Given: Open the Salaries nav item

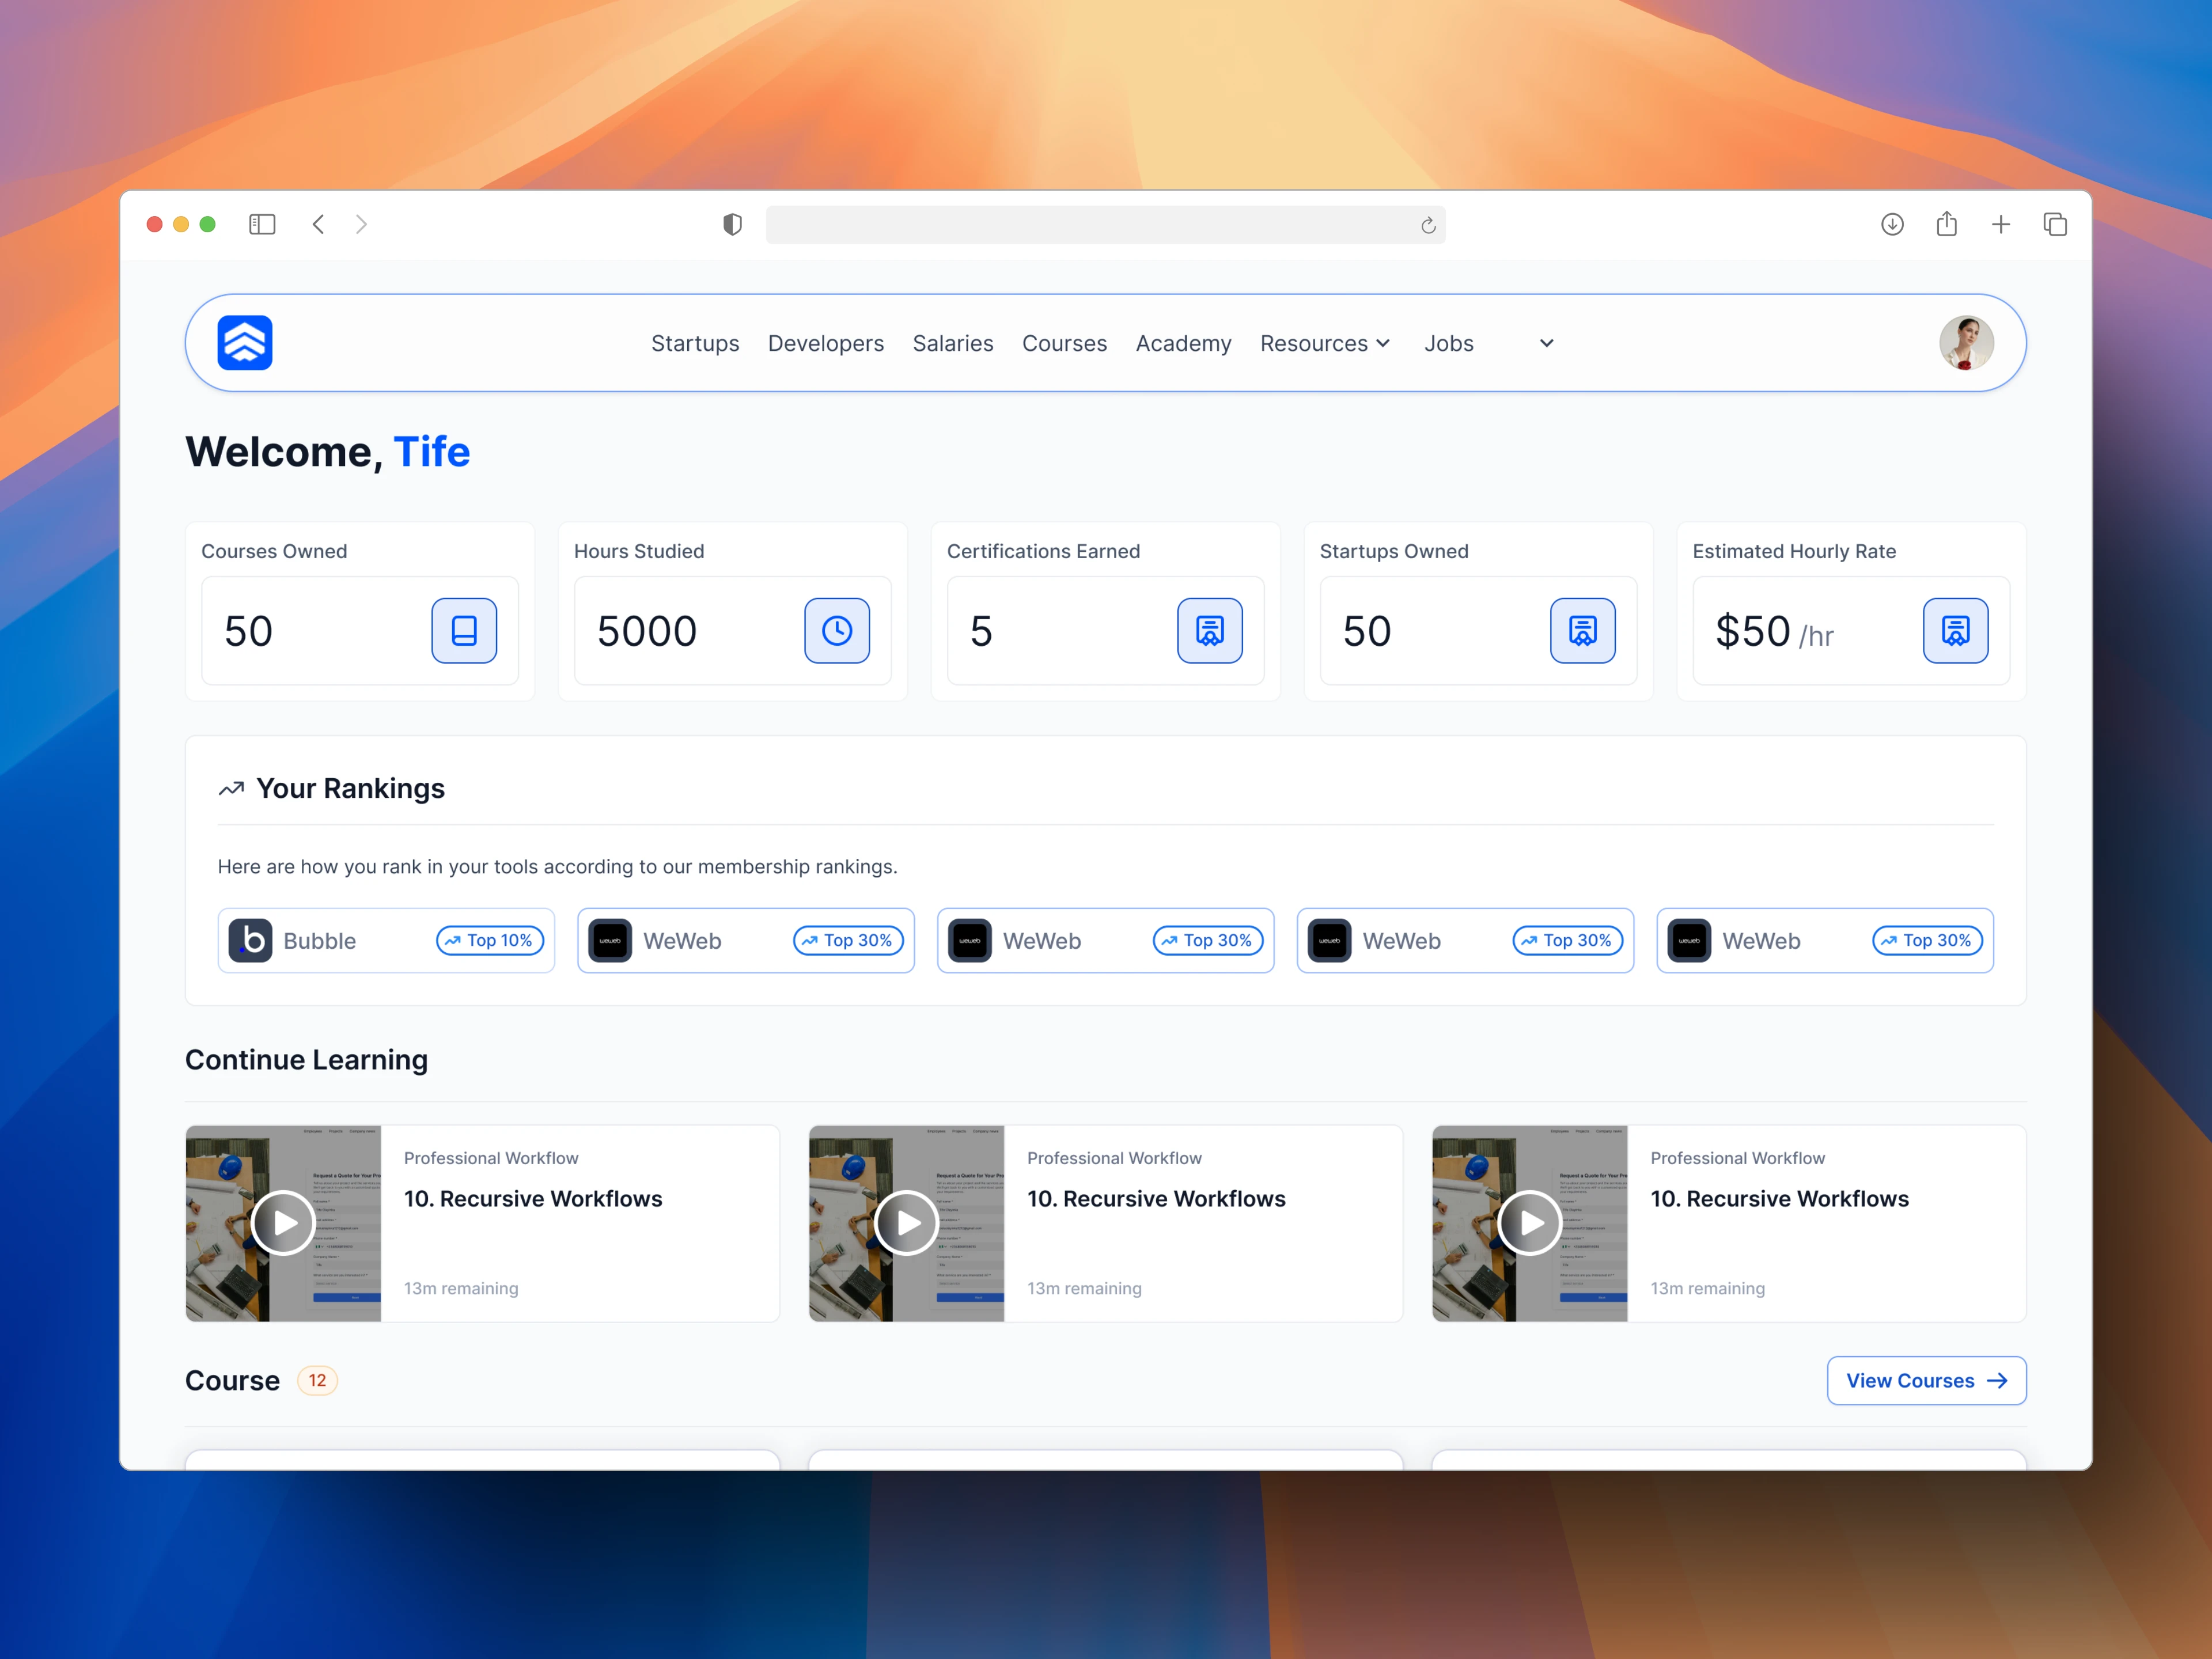Looking at the screenshot, I should pyautogui.click(x=953, y=343).
